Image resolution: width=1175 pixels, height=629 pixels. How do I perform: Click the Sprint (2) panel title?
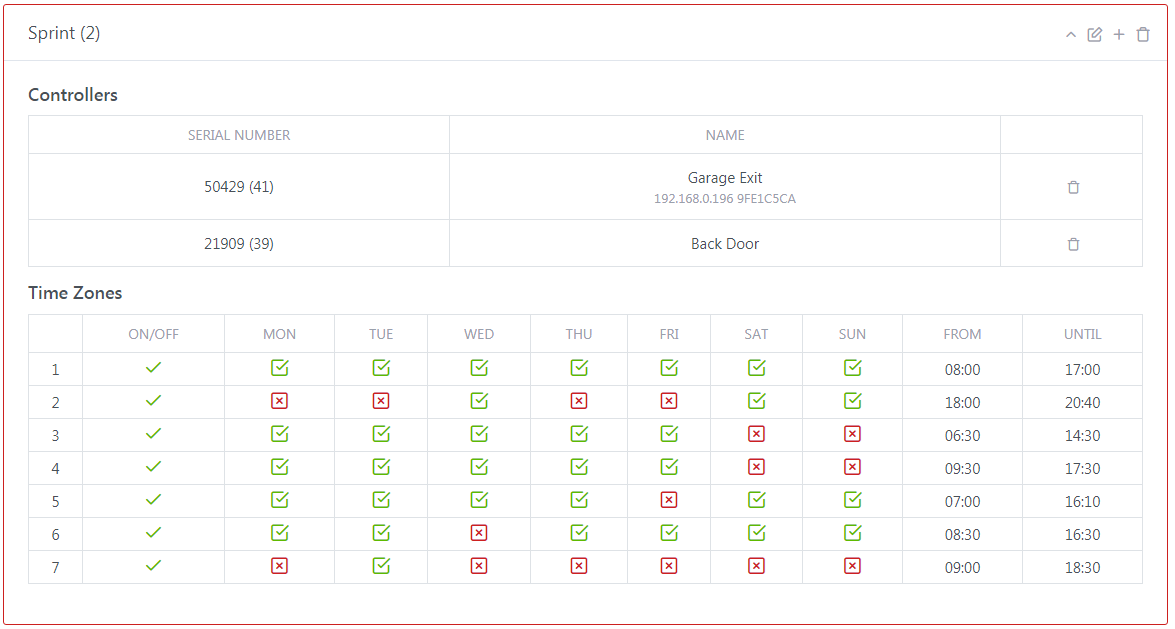coord(64,33)
